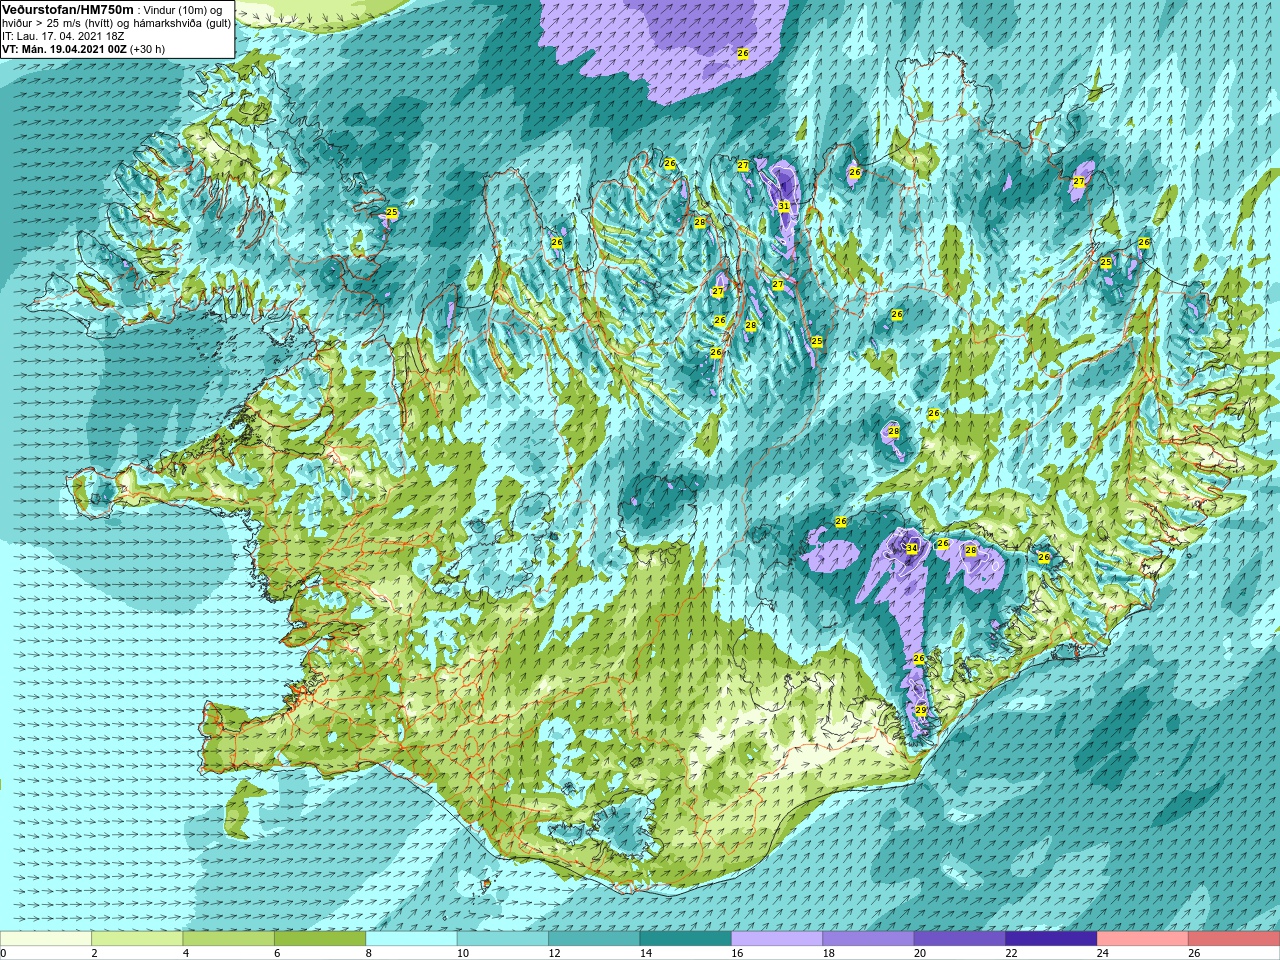Click the 'VT: Mán. 19.04.2021 00Z' valid time
Screen dimensions: 1280x960
click(64, 49)
